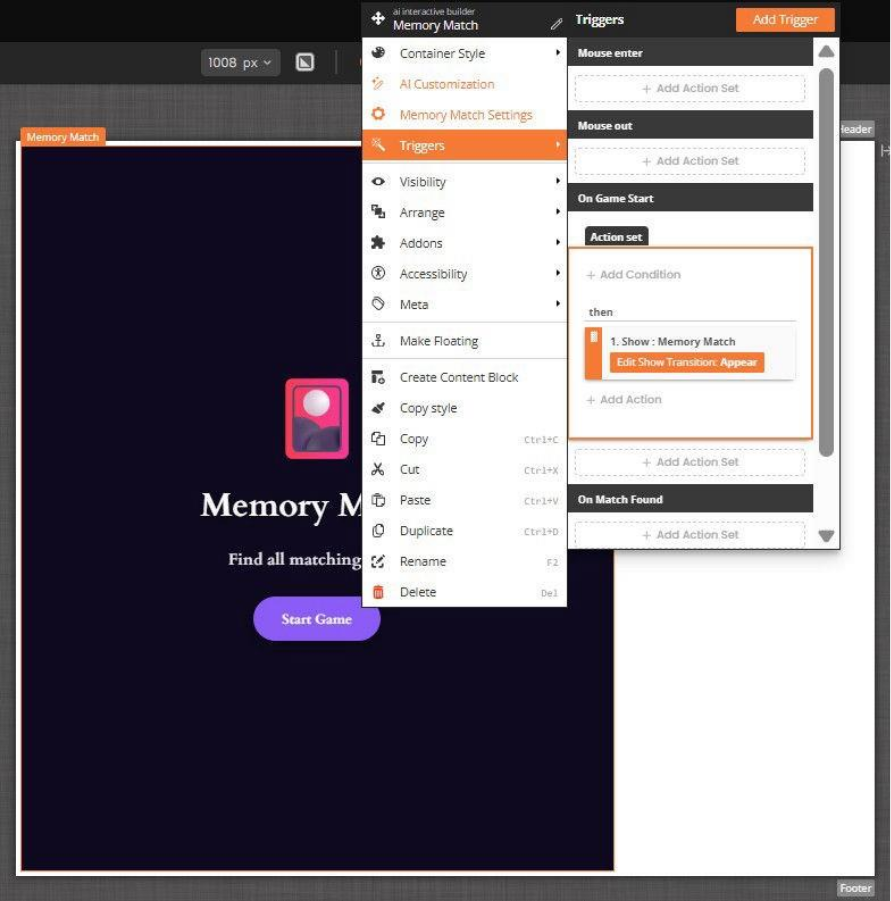Click the Triggers panel scrollbar down arrow
Image resolution: width=891 pixels, height=901 pixels.
point(826,536)
